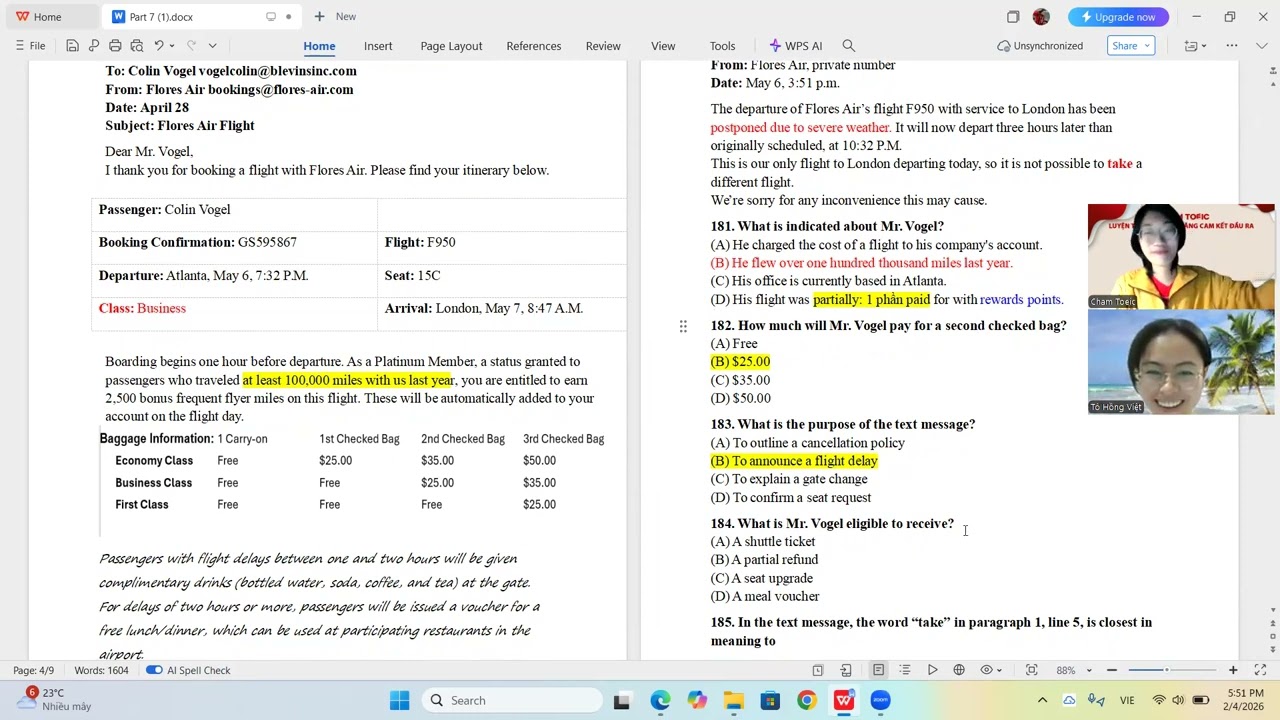This screenshot has width=1280, height=720.
Task: Click the user profile avatar in title bar
Action: click(1041, 17)
